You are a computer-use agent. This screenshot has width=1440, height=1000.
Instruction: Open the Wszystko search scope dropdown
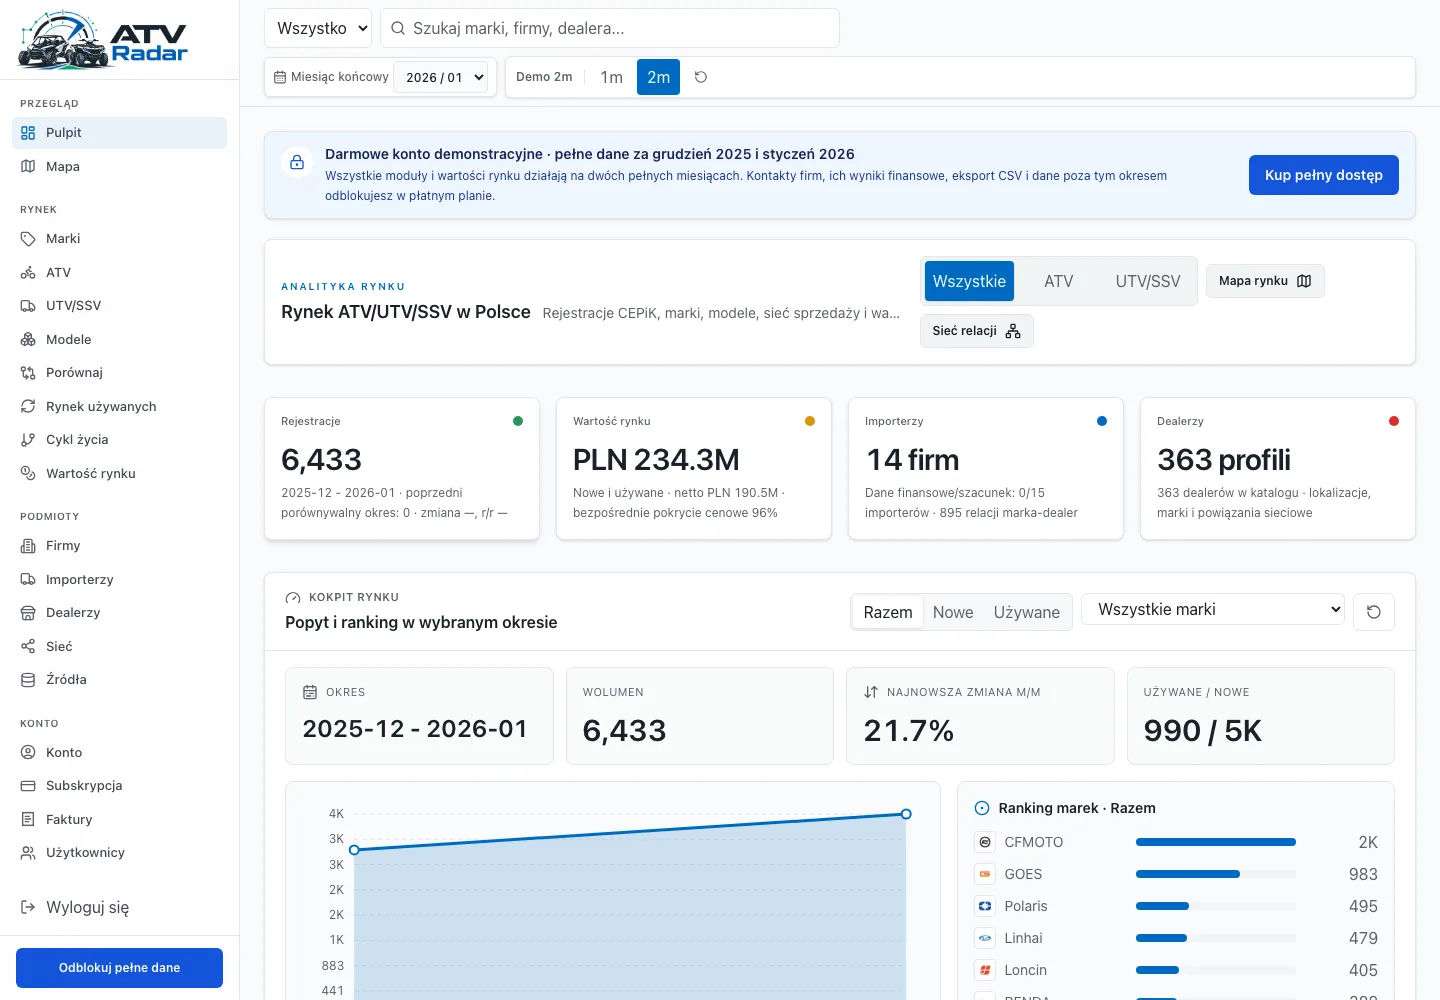[x=318, y=28]
